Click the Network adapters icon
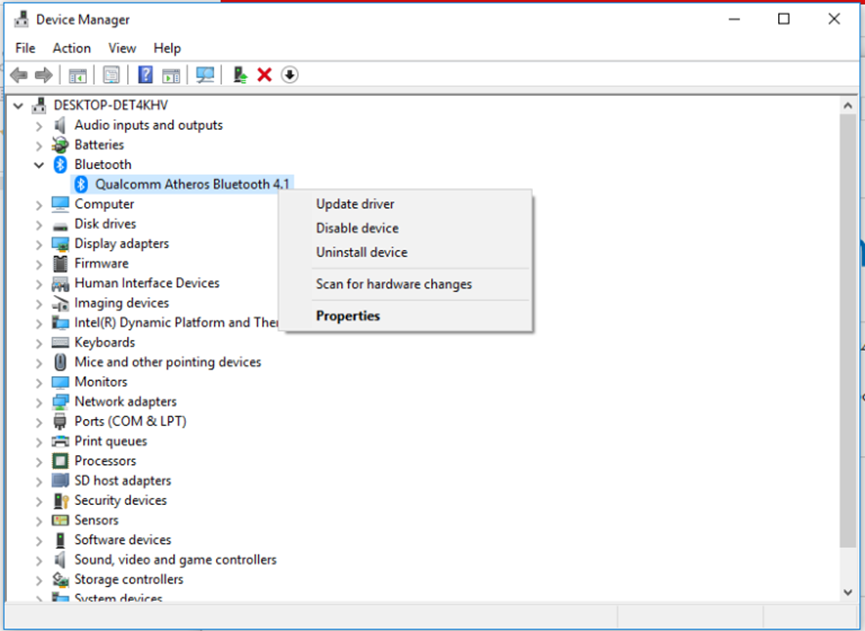865x631 pixels. click(x=60, y=402)
